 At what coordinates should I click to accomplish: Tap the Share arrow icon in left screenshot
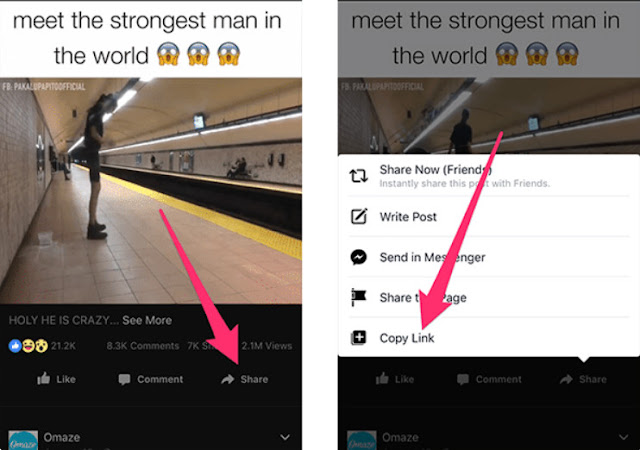click(x=227, y=379)
